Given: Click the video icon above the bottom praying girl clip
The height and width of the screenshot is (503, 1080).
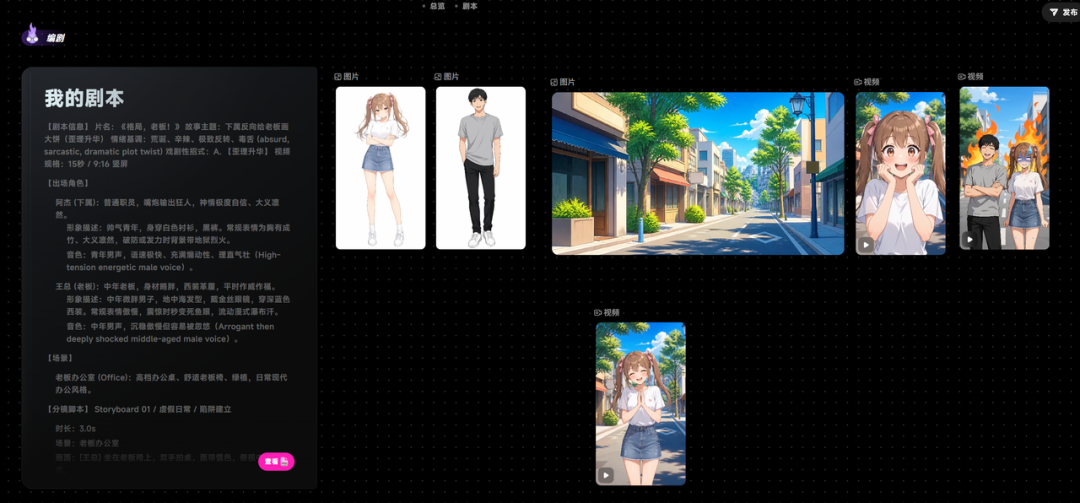Looking at the screenshot, I should pos(599,313).
